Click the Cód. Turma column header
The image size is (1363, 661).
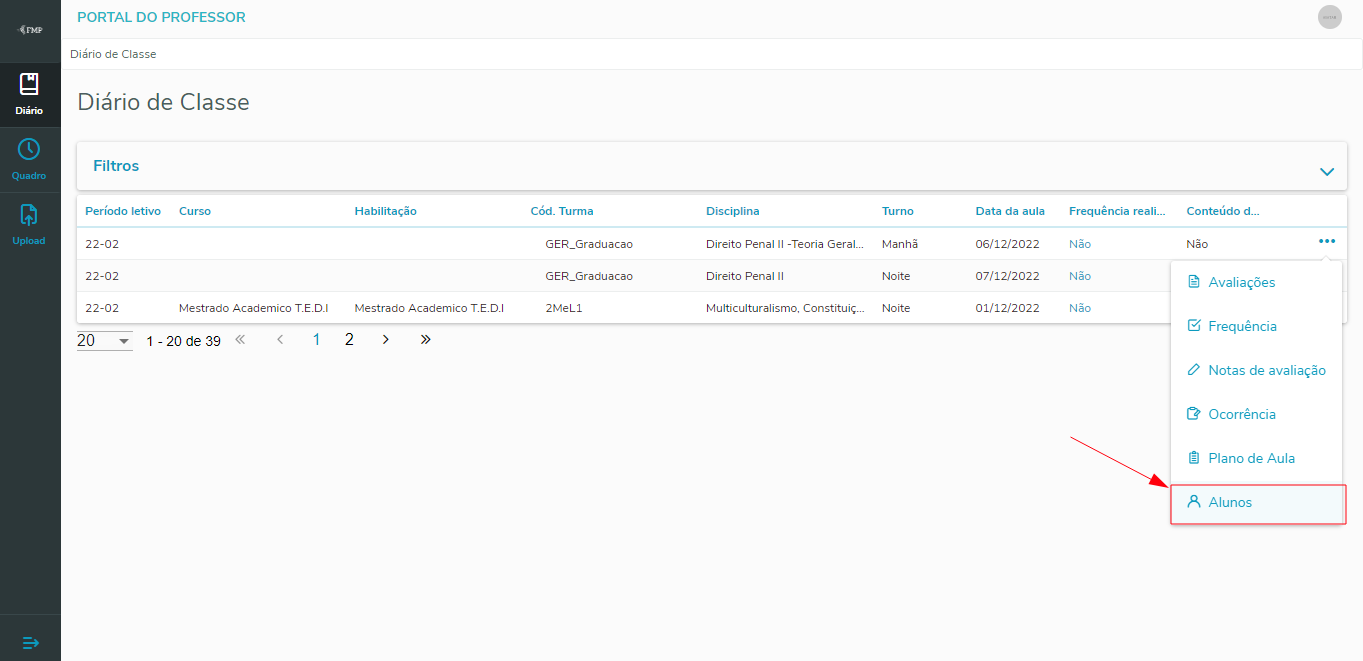point(562,211)
